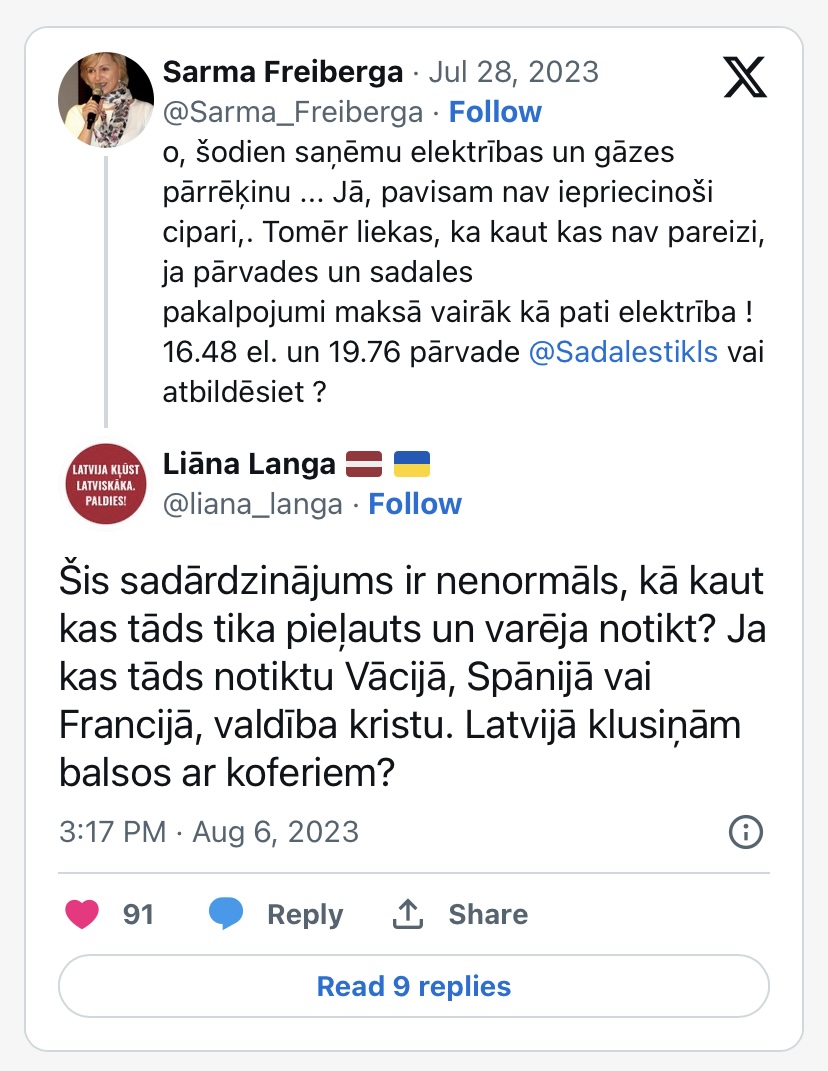Click the X logo icon
828x1071 pixels.
(x=744, y=76)
